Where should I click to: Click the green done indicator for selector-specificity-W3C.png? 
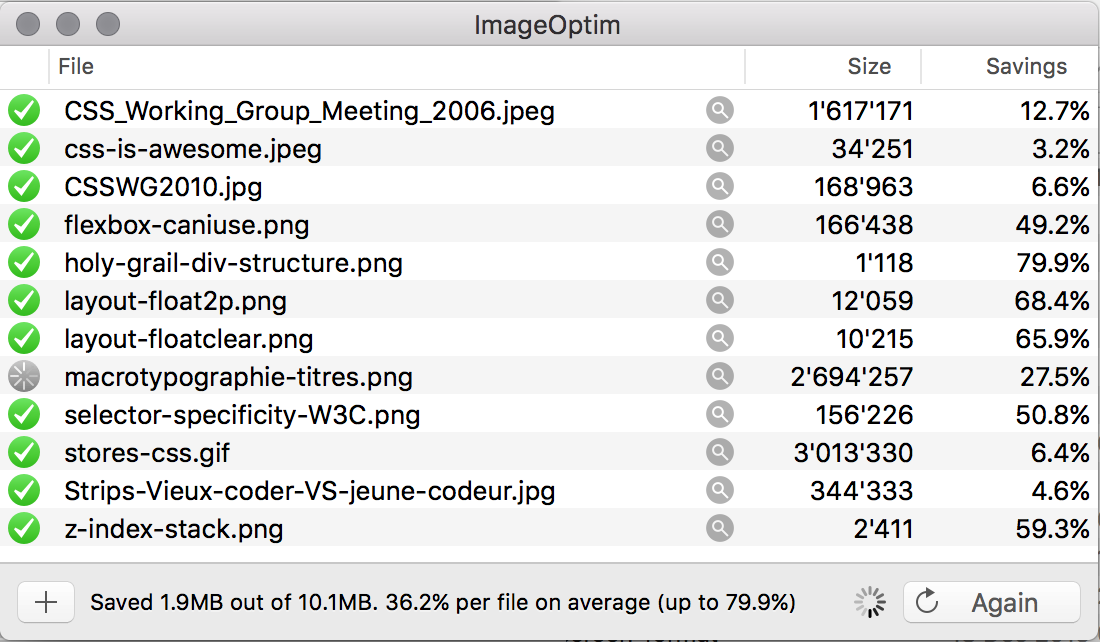(23, 414)
